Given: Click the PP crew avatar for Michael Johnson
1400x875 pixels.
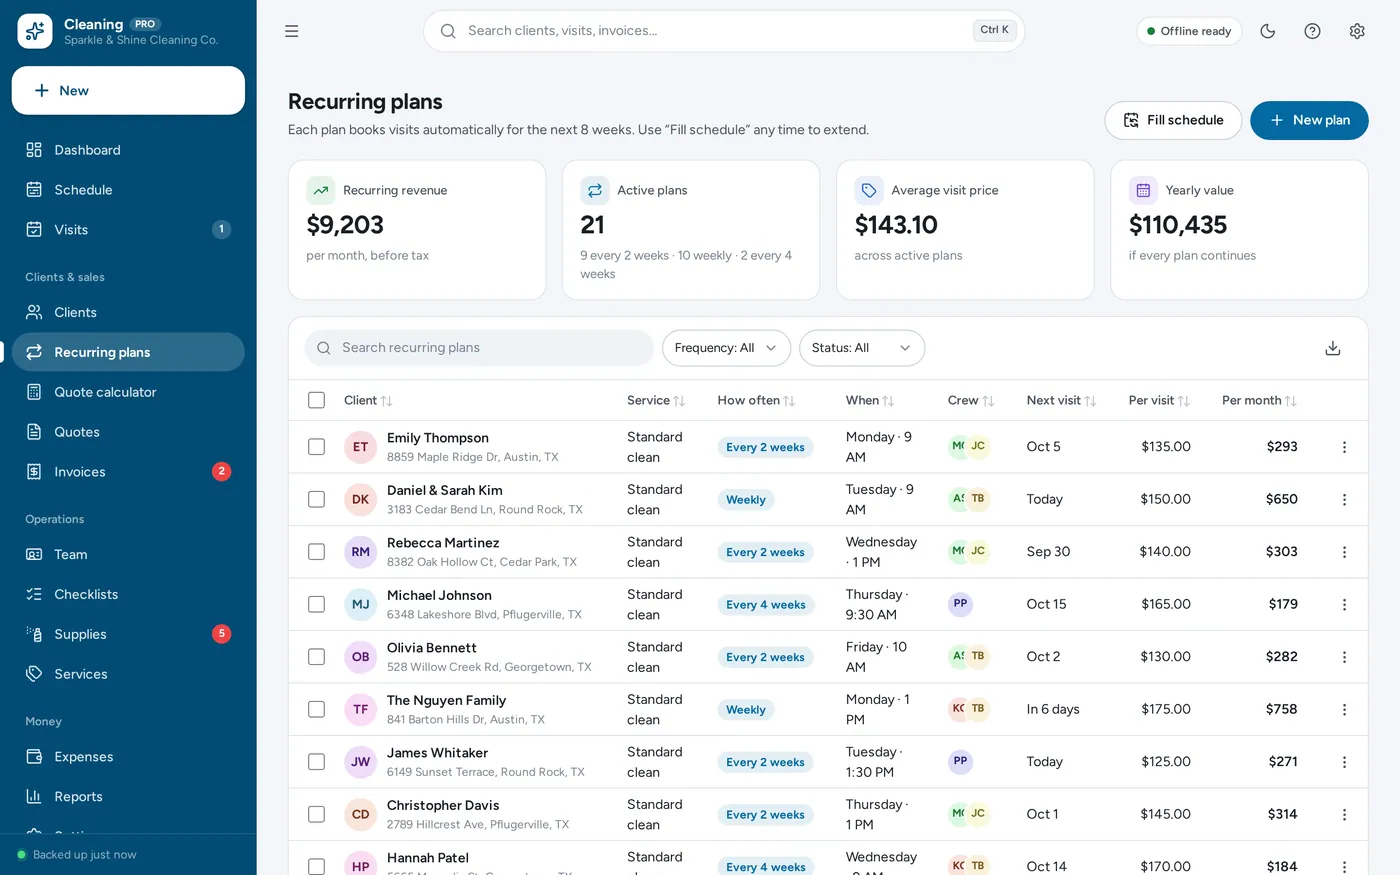Looking at the screenshot, I should point(960,604).
